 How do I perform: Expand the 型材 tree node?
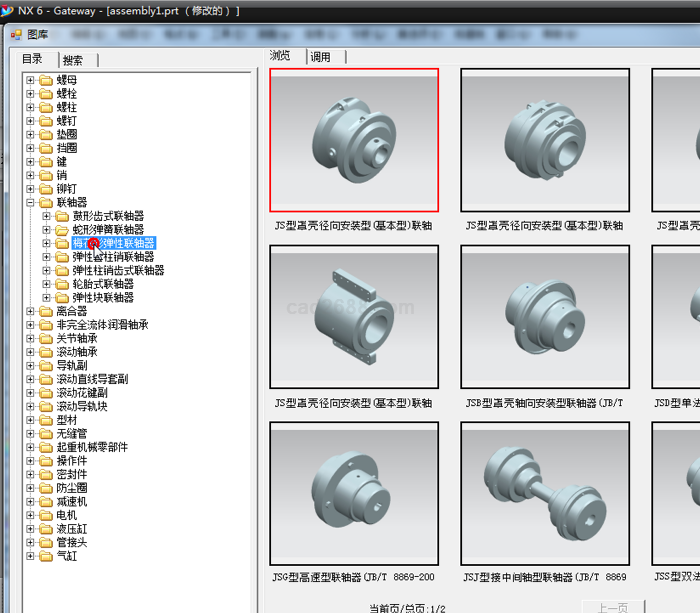tap(31, 420)
